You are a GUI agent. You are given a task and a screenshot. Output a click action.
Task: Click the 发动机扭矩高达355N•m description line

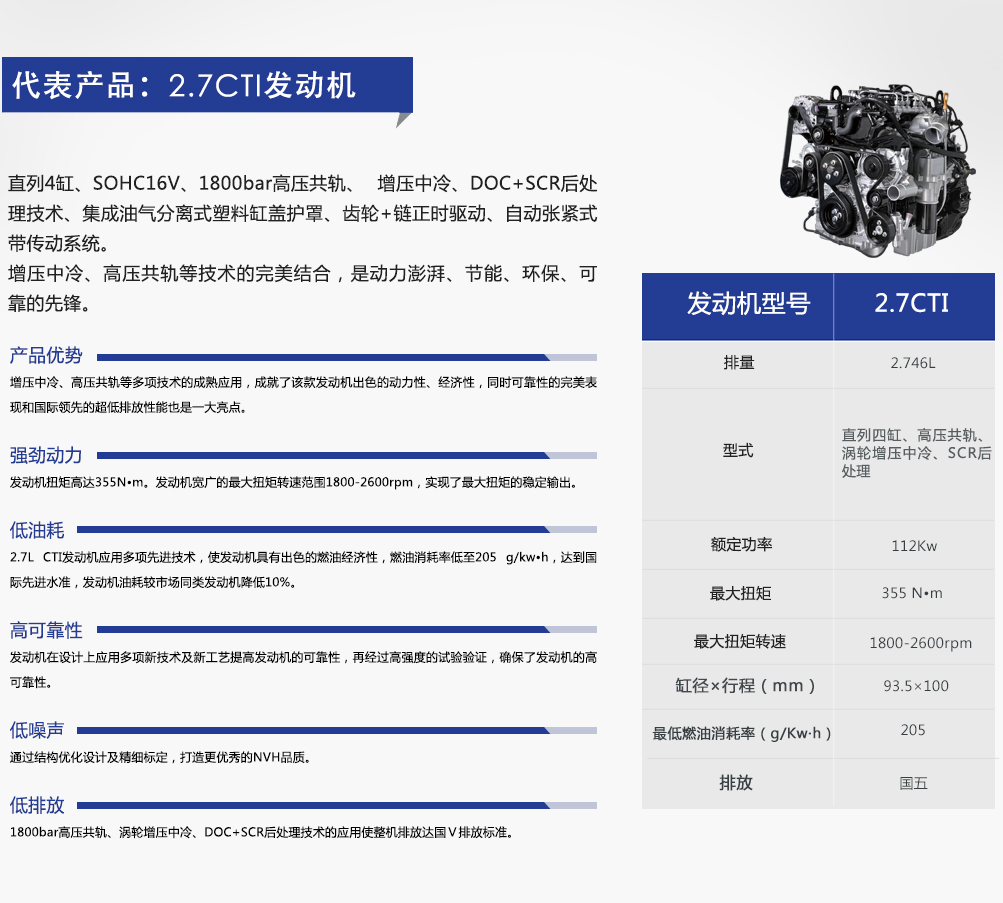(295, 482)
